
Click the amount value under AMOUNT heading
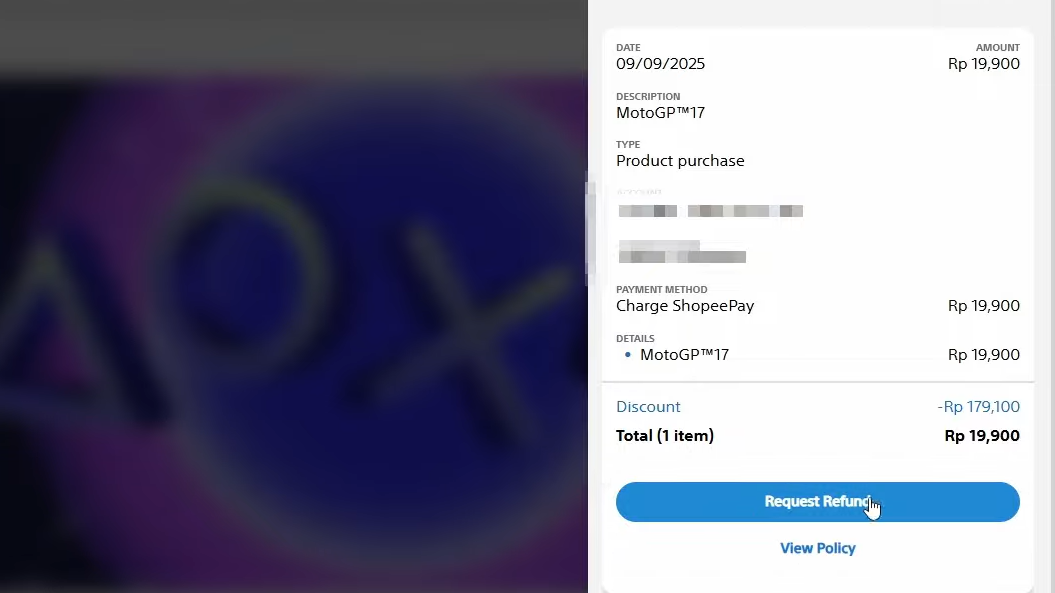[x=984, y=64]
